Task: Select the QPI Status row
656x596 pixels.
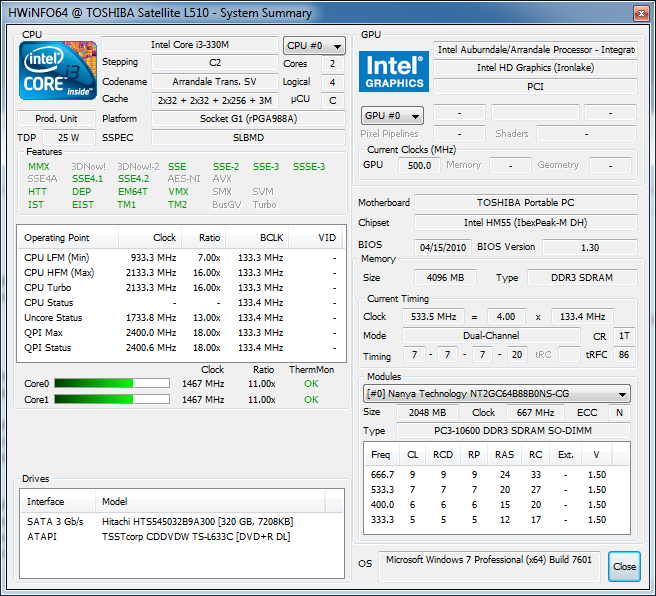Action: [182, 348]
